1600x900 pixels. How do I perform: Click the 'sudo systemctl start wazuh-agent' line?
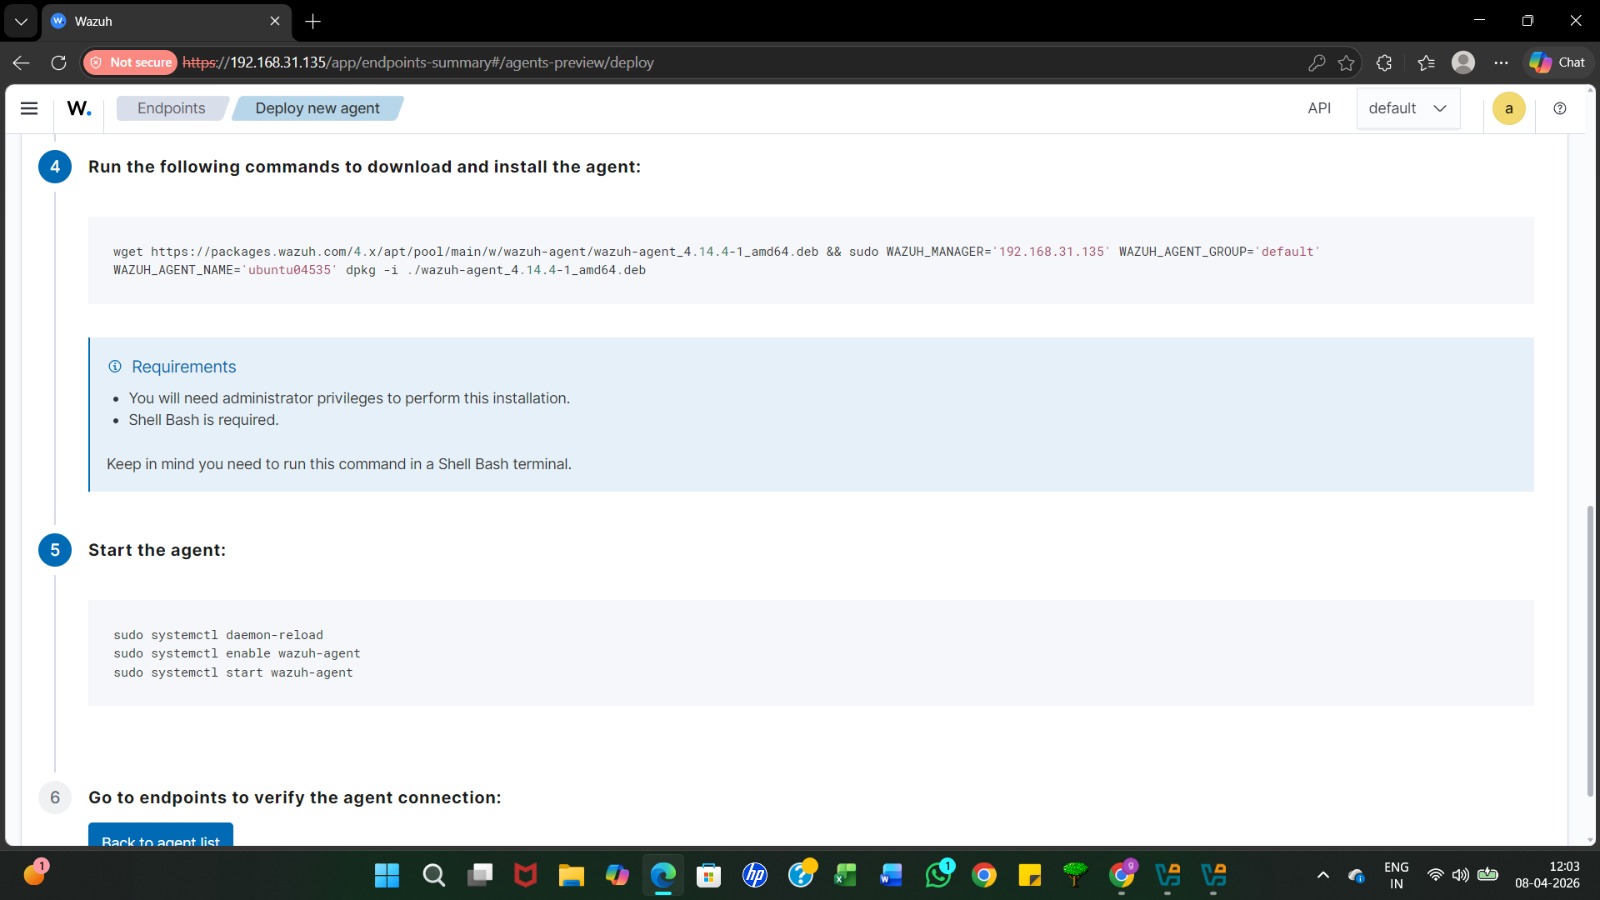click(x=233, y=673)
